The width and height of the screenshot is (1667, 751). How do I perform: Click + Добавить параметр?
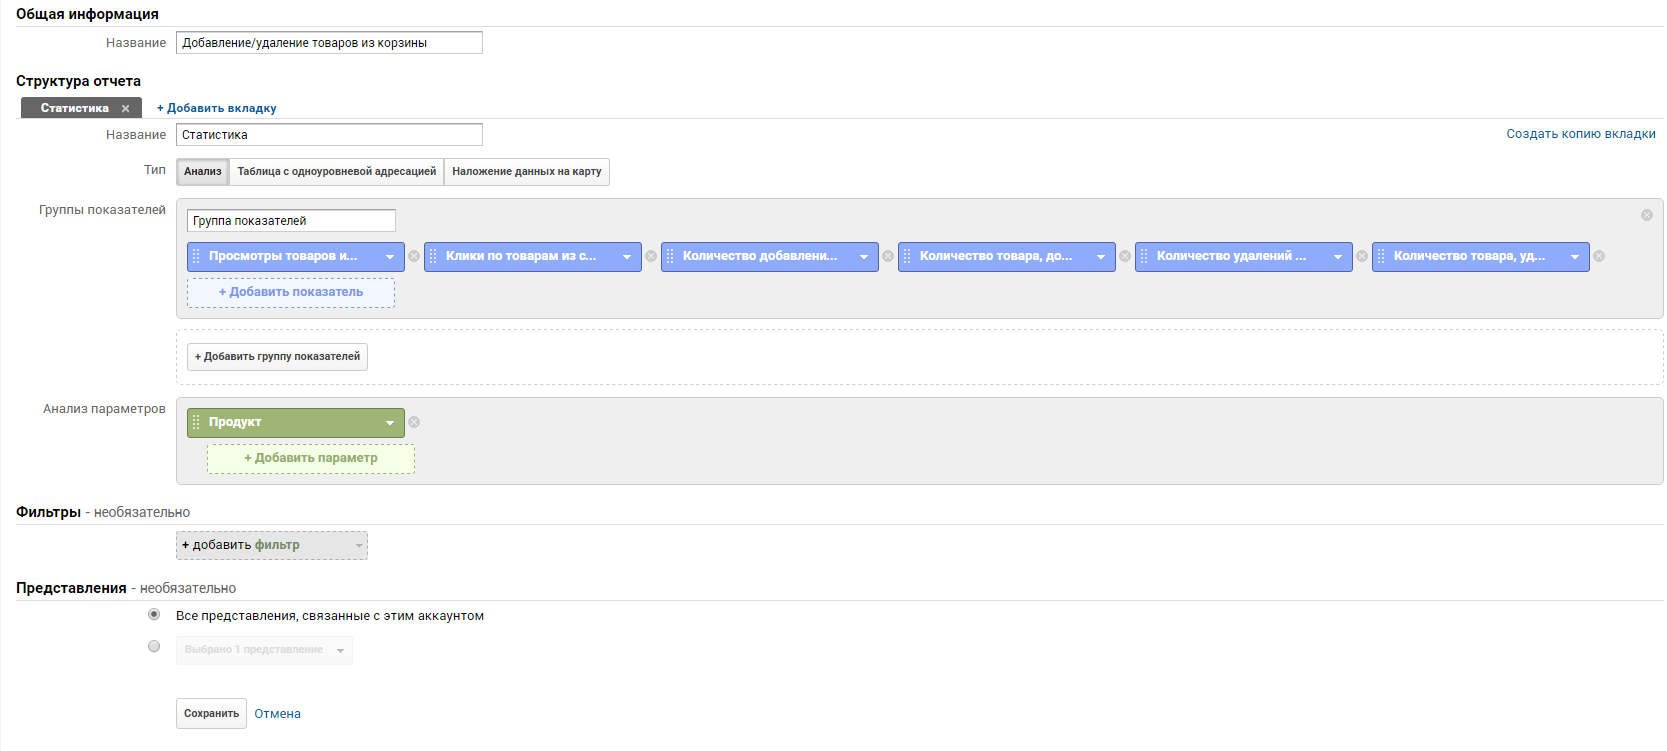(x=311, y=458)
